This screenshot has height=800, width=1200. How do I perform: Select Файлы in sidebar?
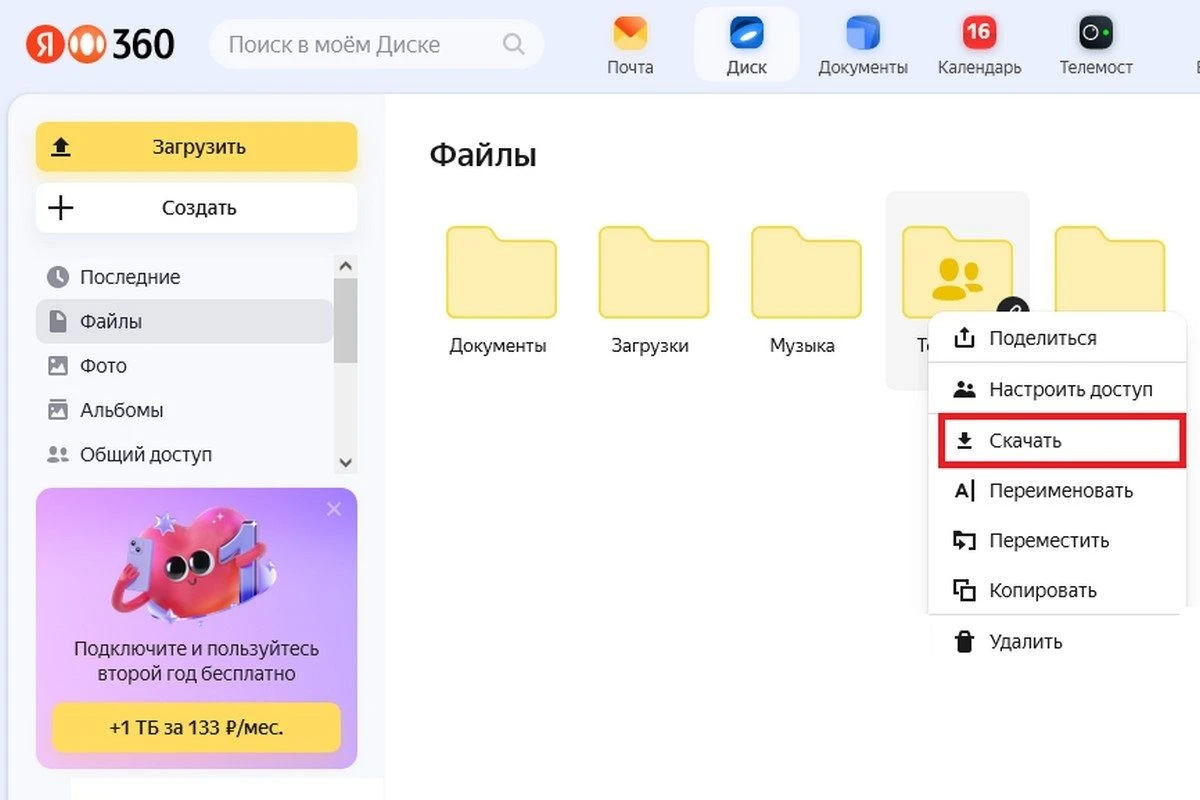point(184,321)
